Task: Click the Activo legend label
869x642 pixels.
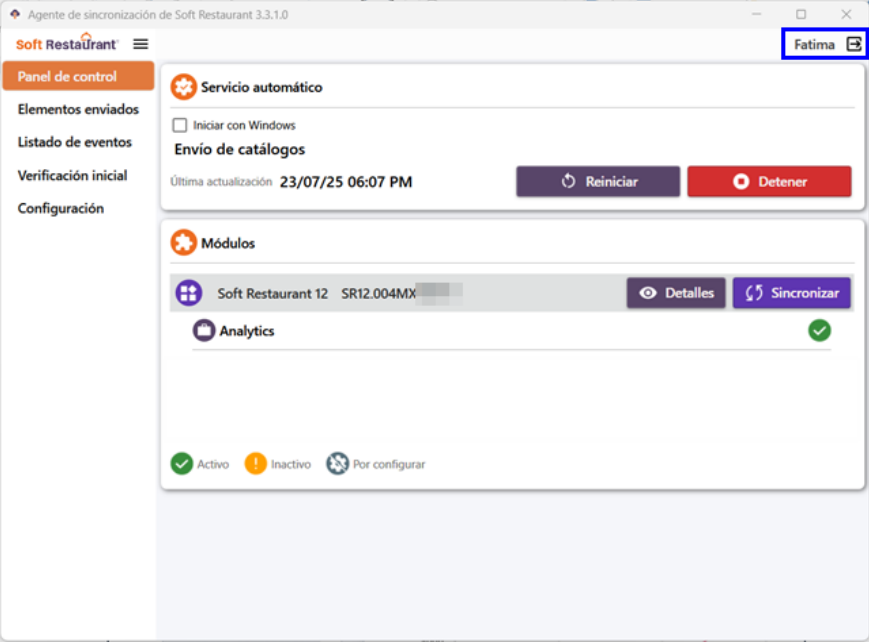Action: click(213, 464)
